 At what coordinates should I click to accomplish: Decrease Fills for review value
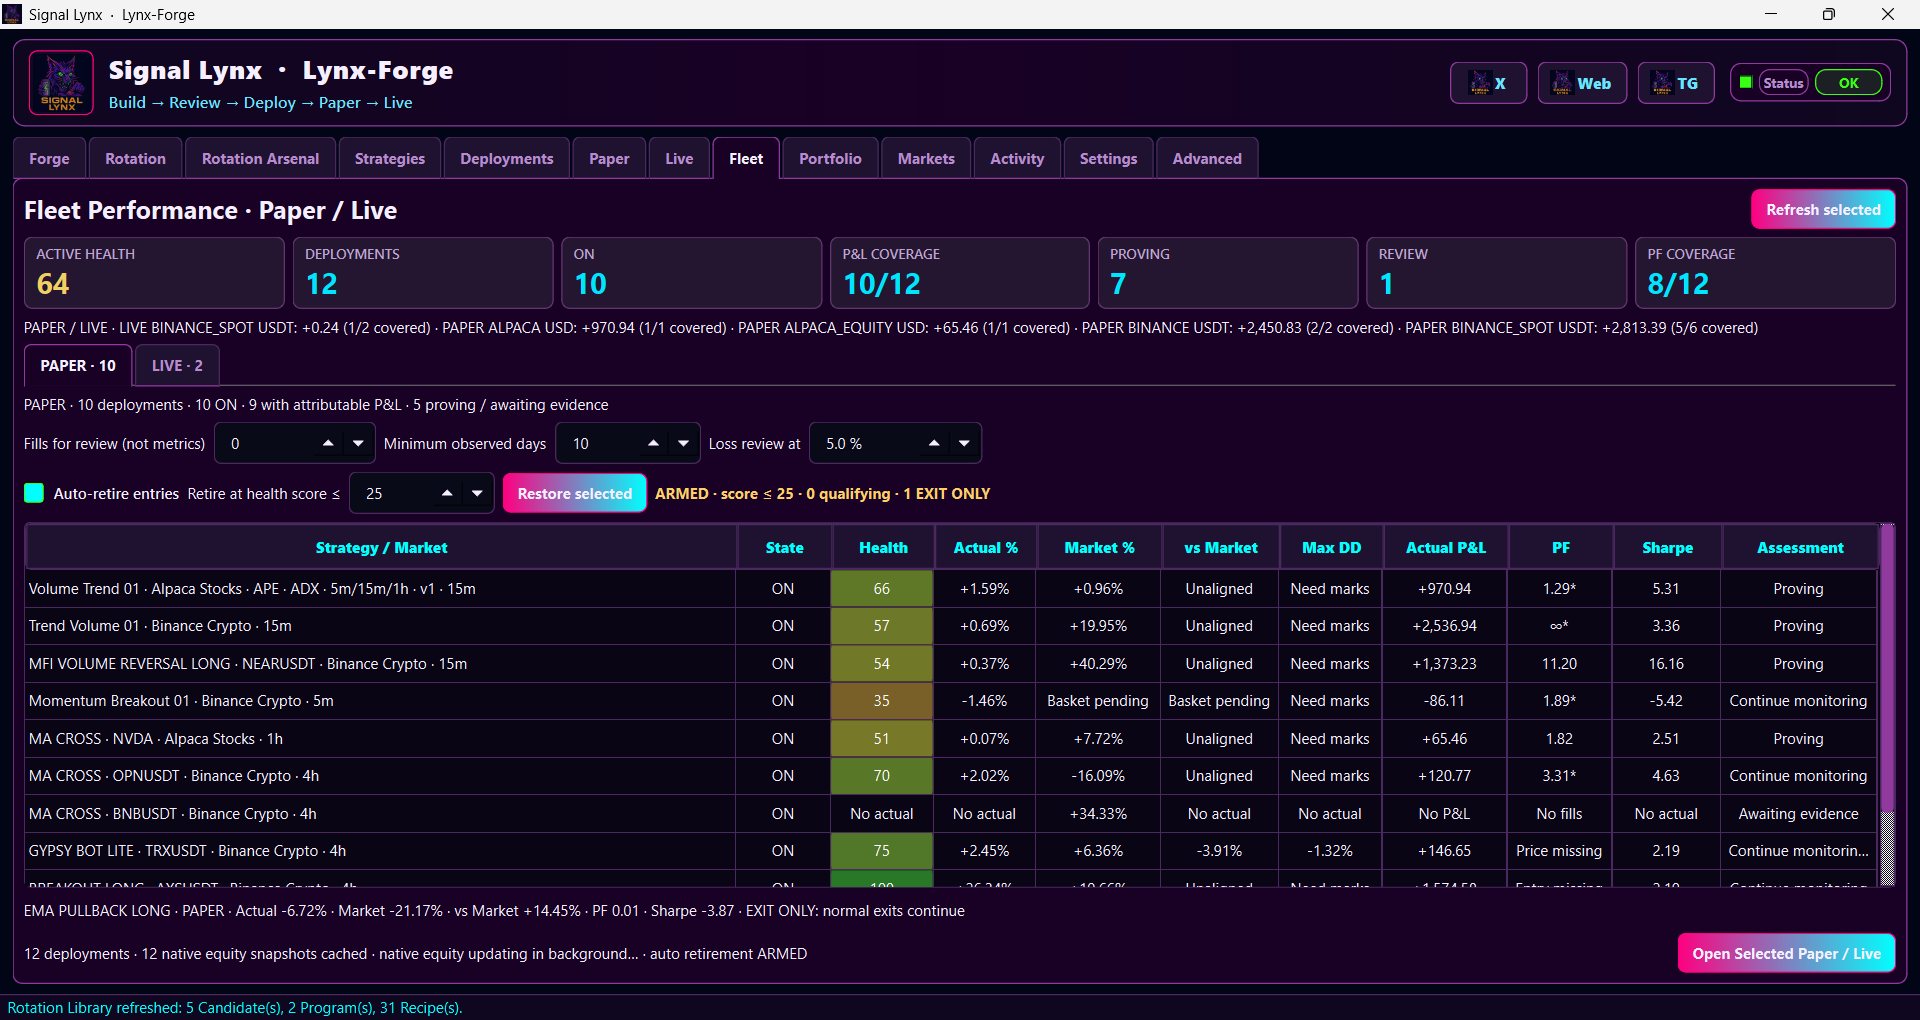tap(358, 443)
